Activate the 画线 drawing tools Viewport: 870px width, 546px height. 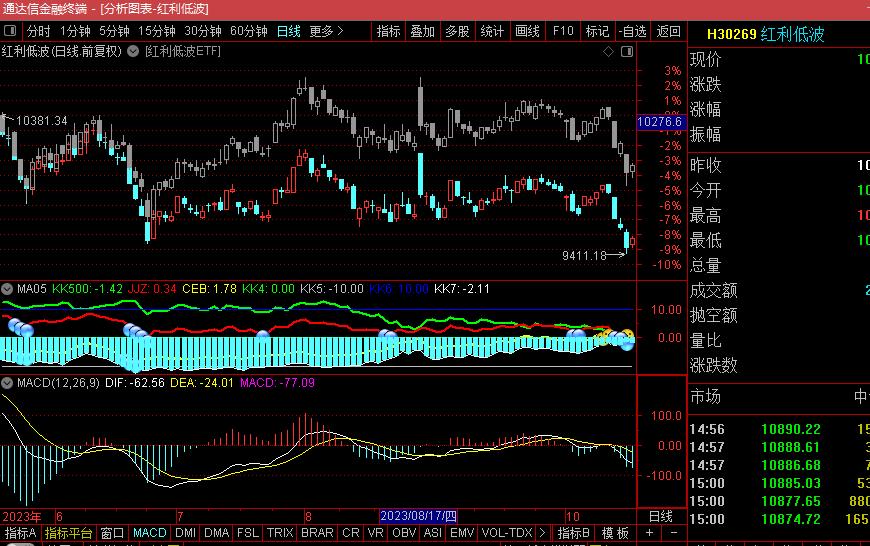(x=527, y=31)
